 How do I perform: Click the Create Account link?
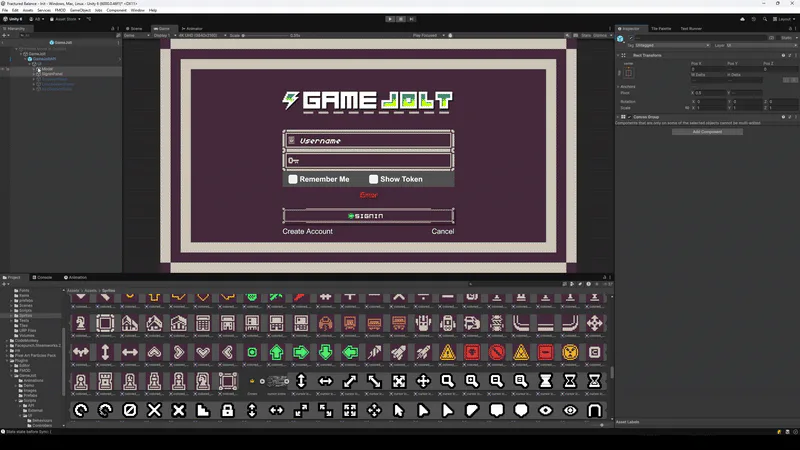click(x=307, y=231)
